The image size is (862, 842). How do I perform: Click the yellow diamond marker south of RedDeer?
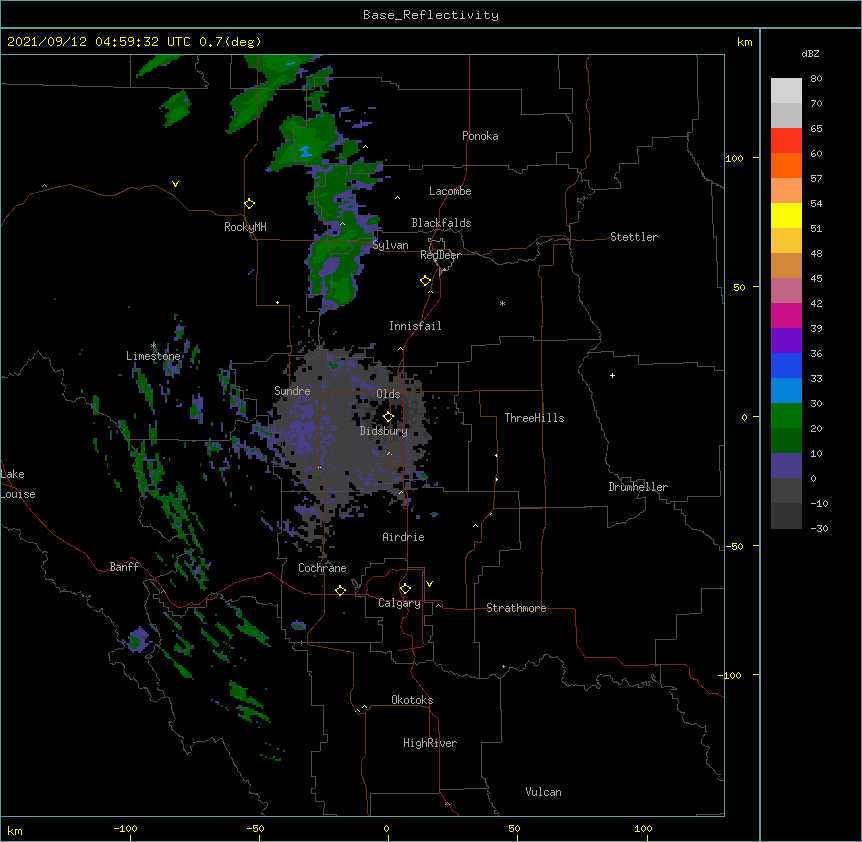tap(426, 281)
